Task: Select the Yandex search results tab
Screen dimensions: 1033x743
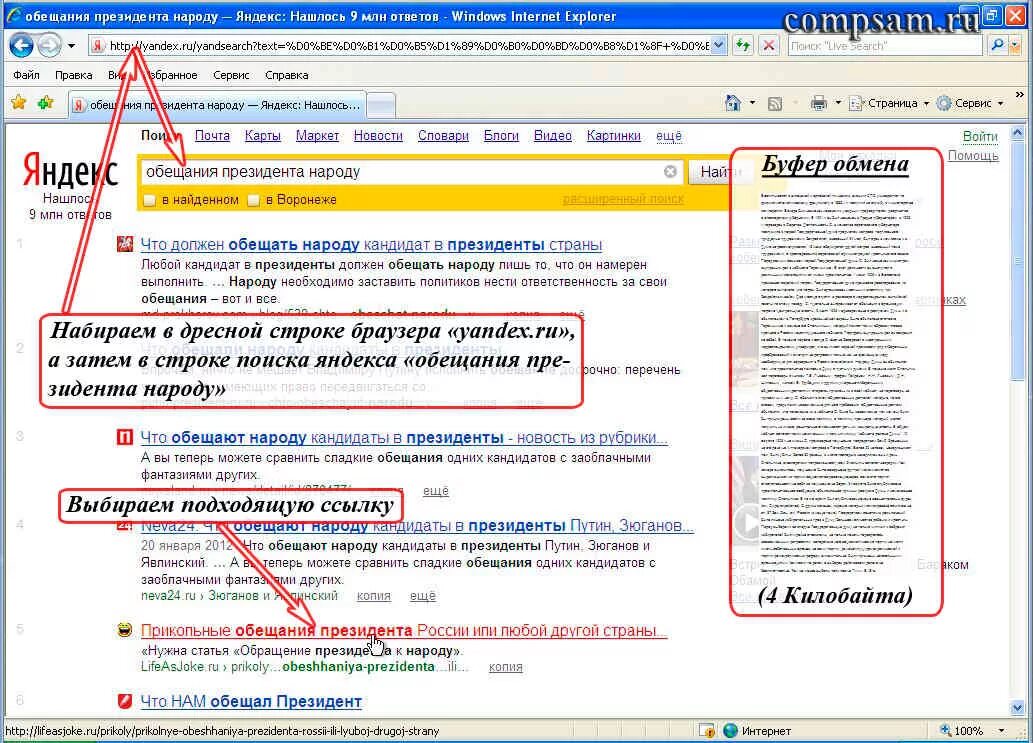Action: click(x=217, y=105)
